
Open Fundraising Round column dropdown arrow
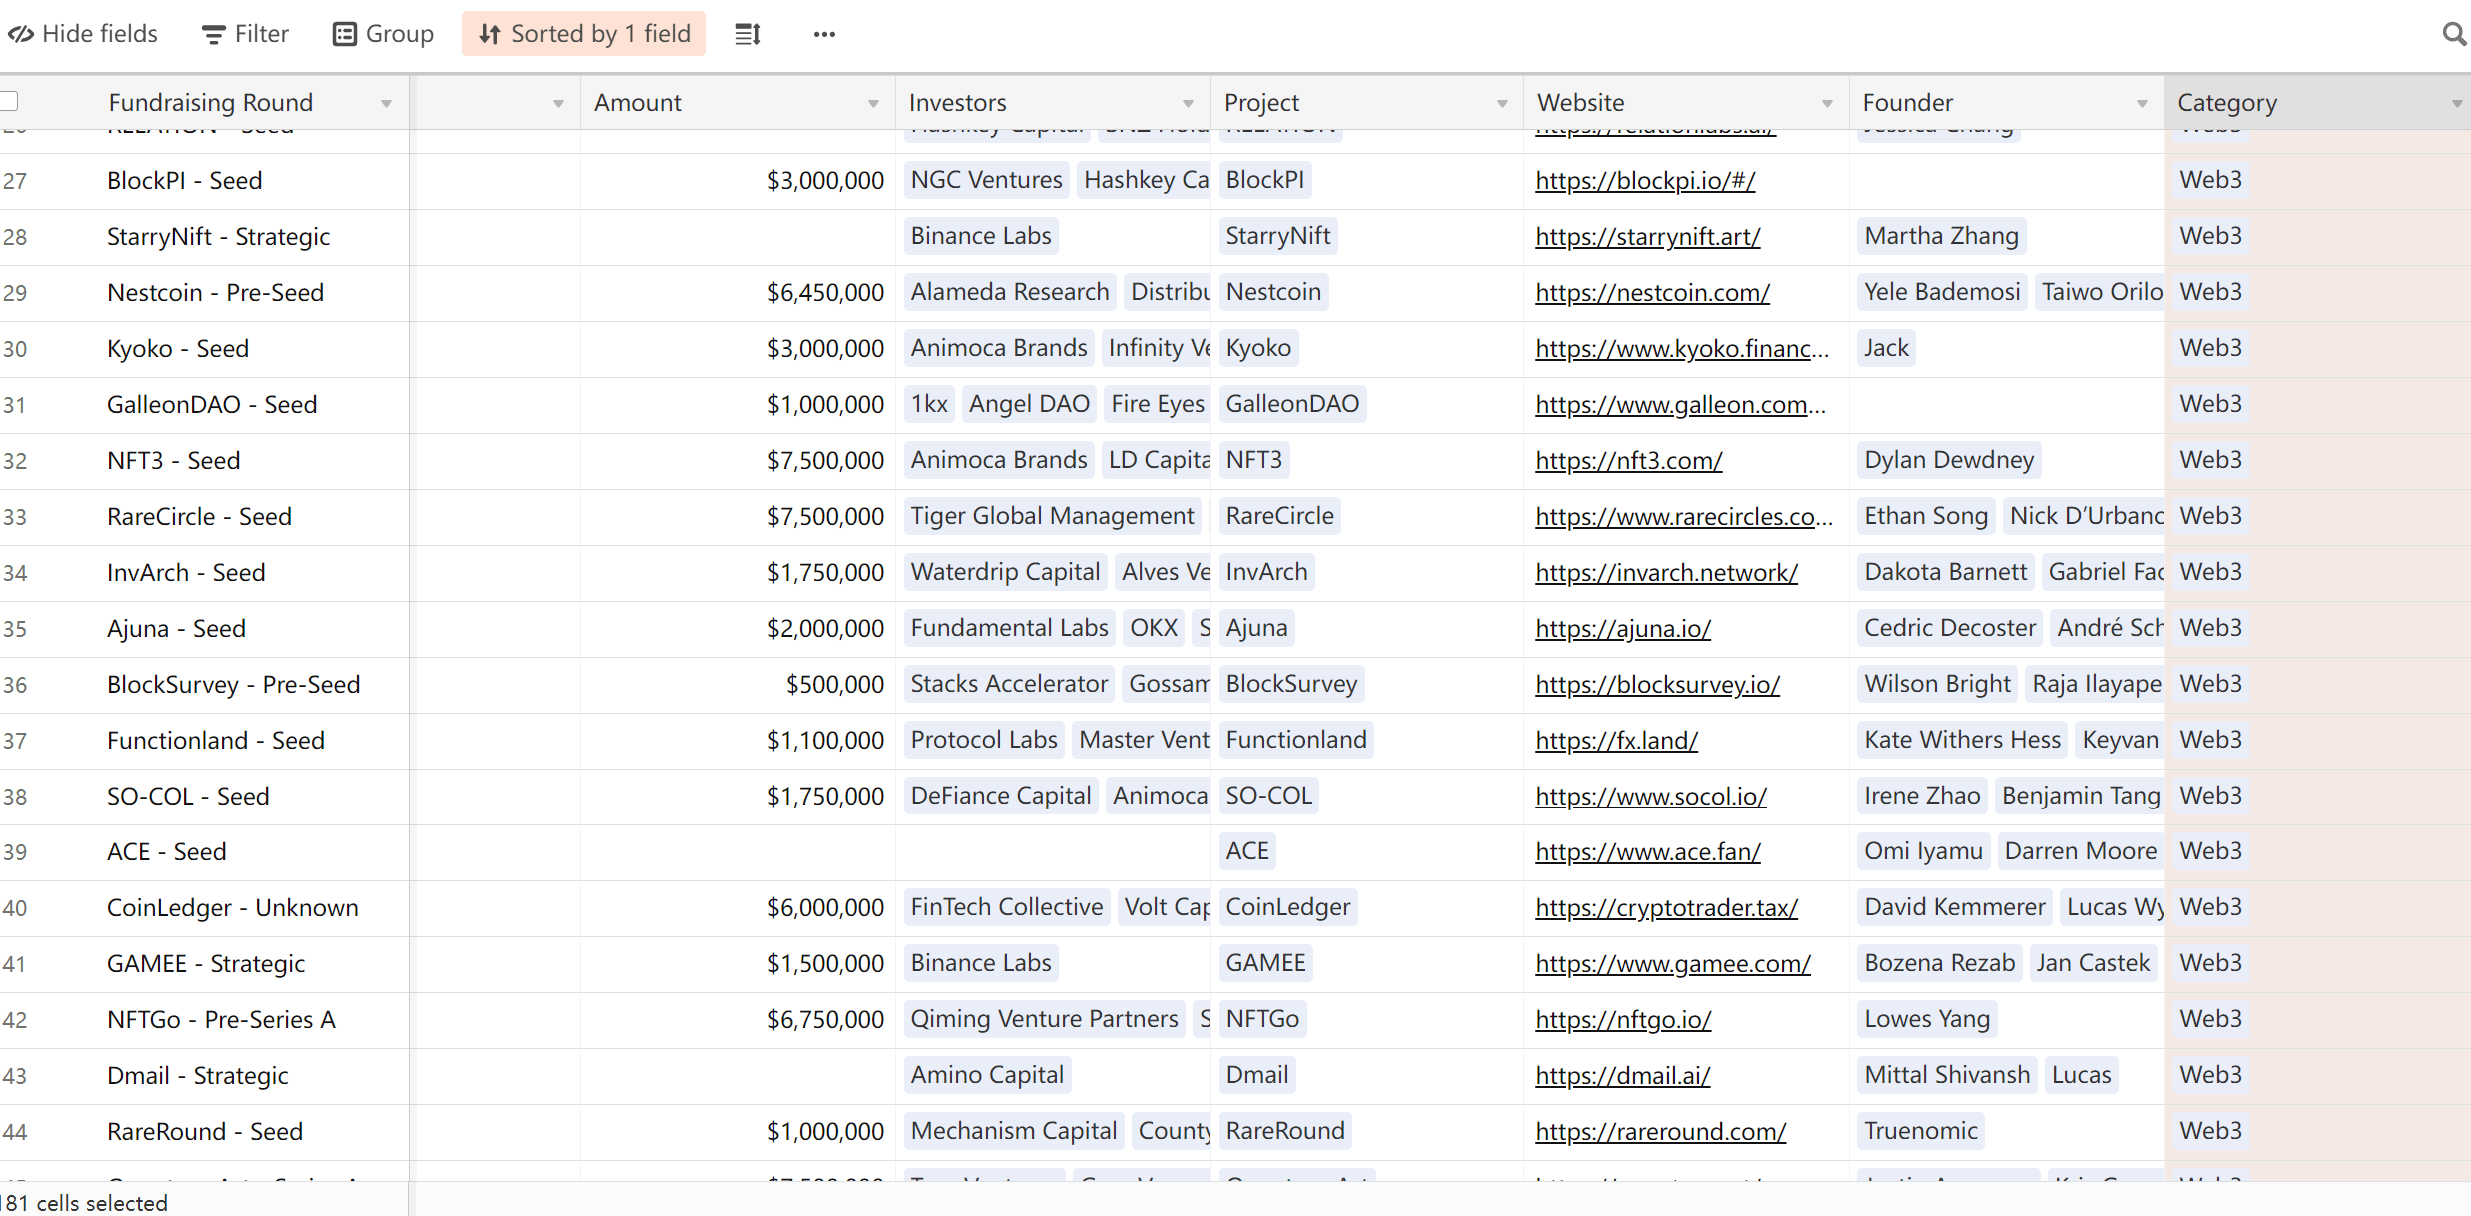coord(386,103)
